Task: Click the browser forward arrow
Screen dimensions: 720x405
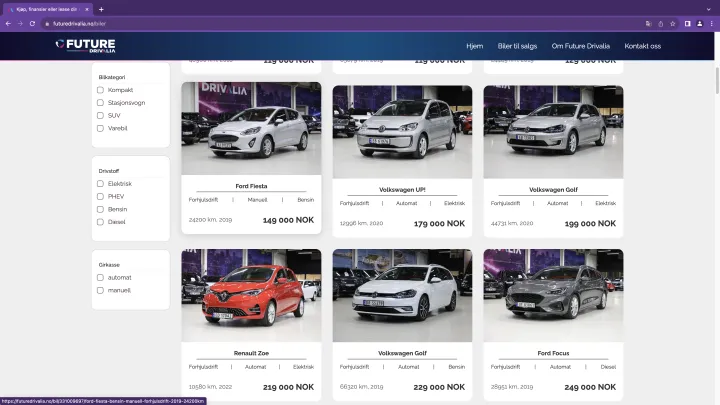Action: point(20,23)
